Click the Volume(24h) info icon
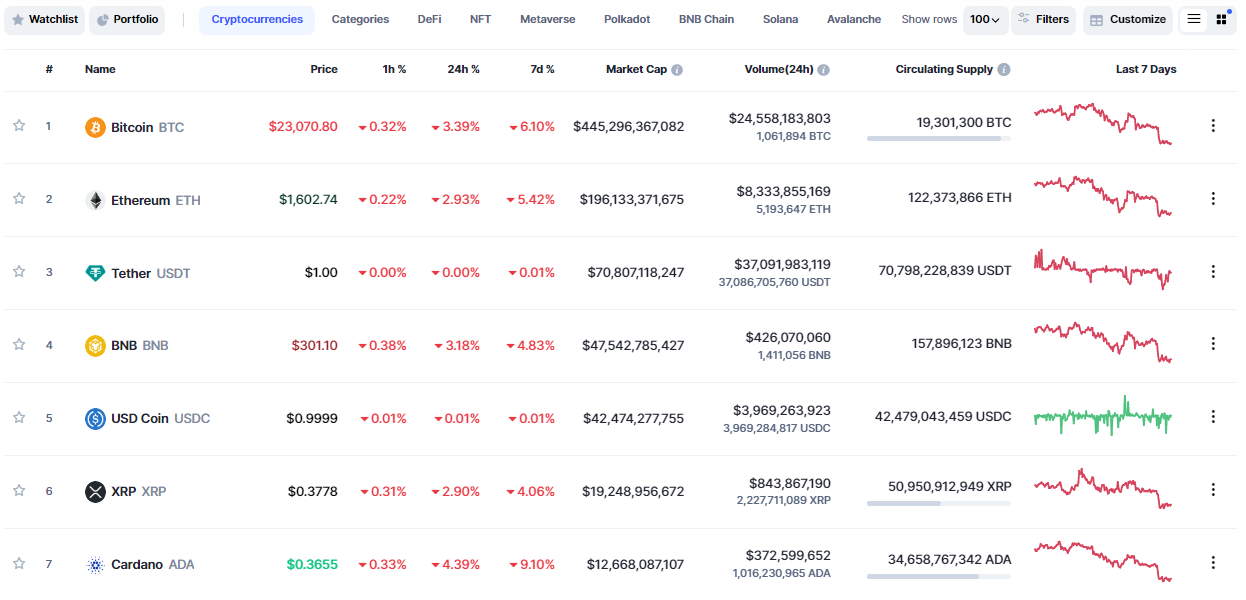The height and width of the screenshot is (600, 1246). (823, 70)
